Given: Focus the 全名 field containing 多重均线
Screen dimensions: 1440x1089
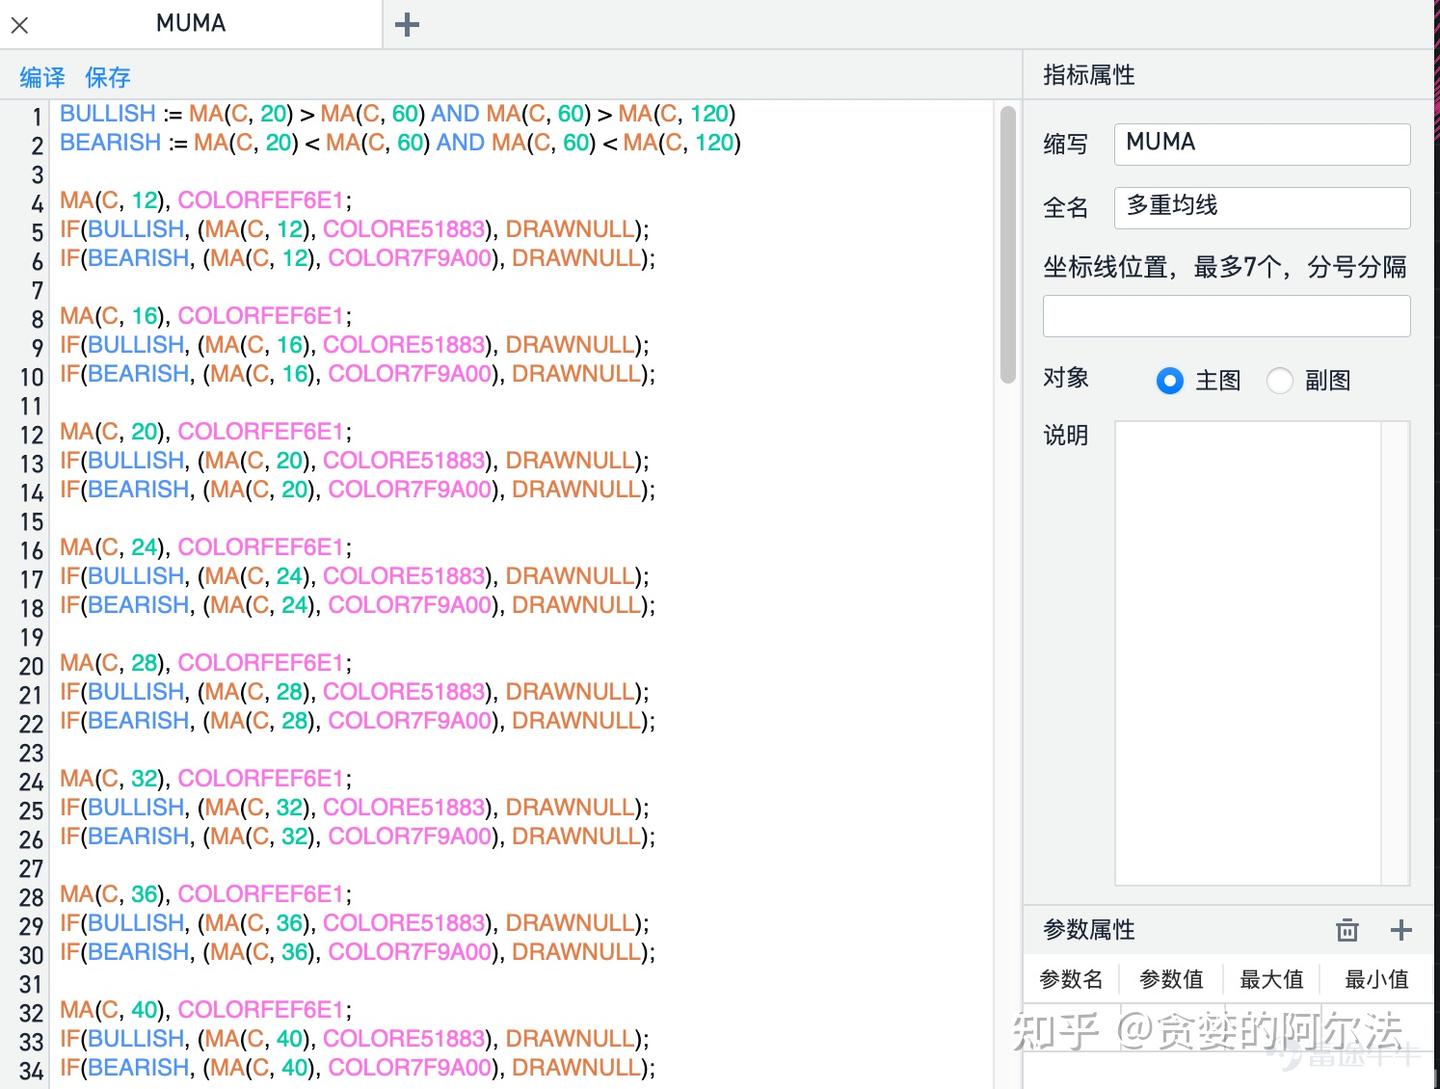Looking at the screenshot, I should pyautogui.click(x=1262, y=208).
